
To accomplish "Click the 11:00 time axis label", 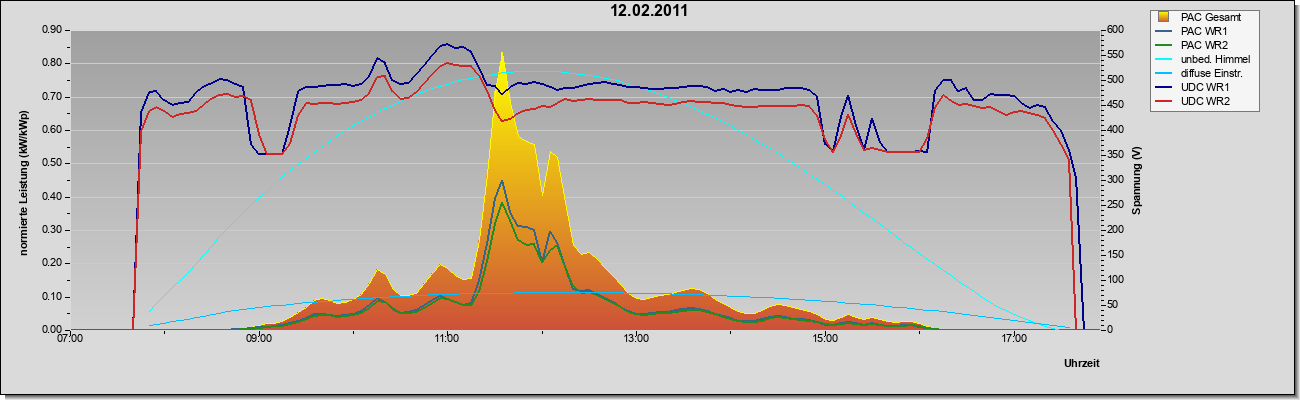I will [447, 340].
